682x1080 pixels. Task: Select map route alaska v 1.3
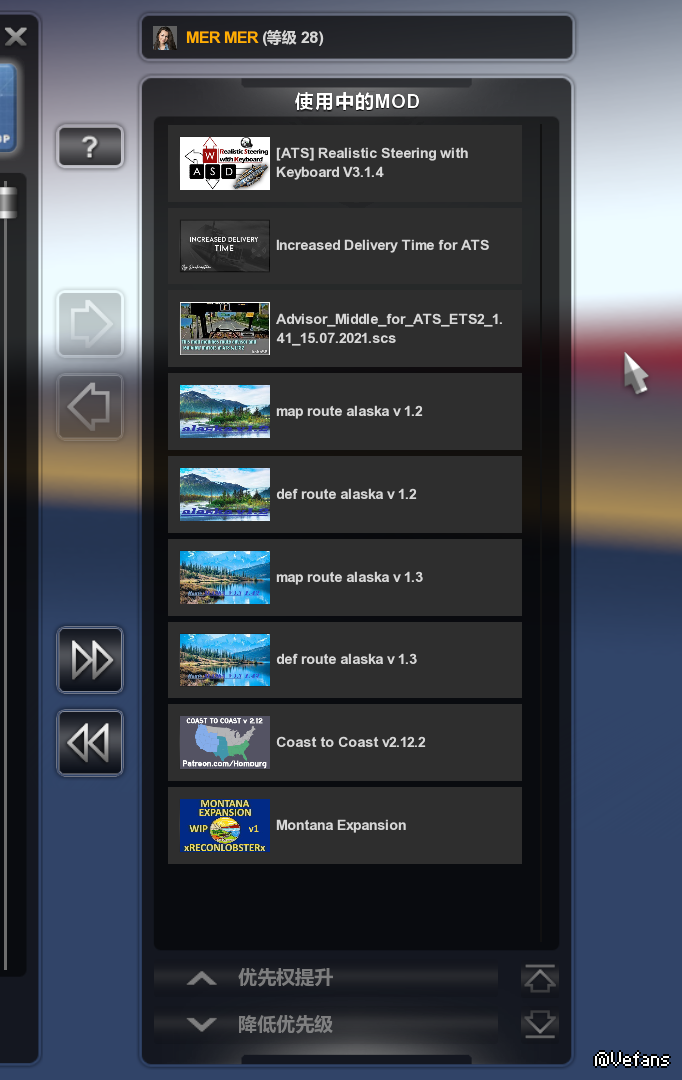(344, 577)
